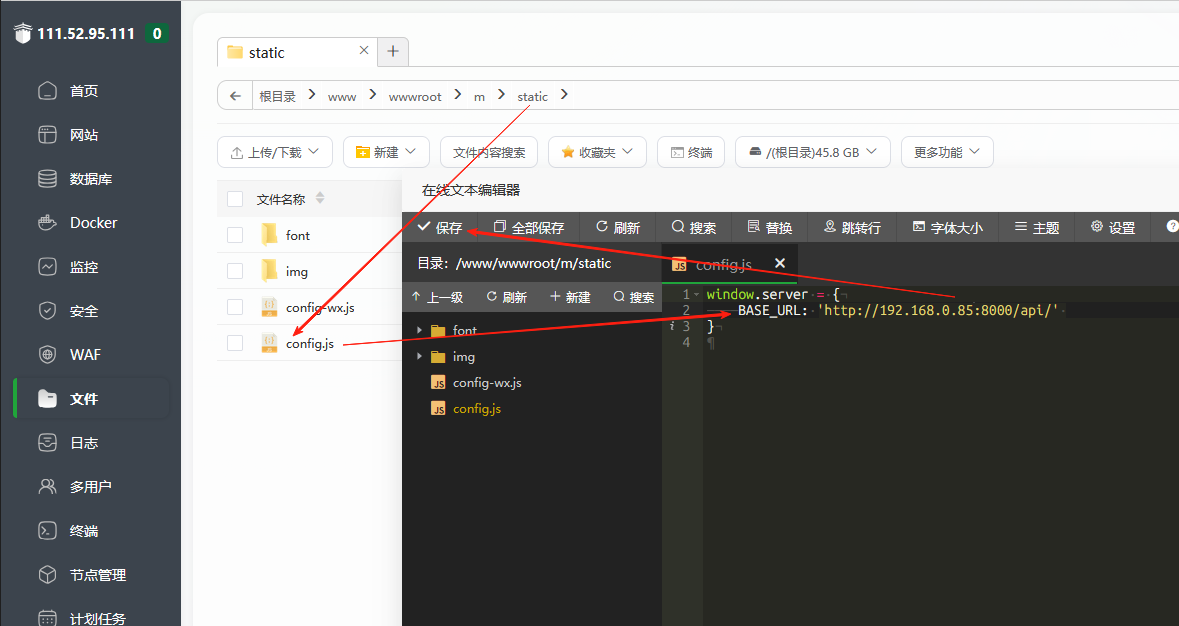
Task: Open Search in the editor toolbar
Action: [694, 228]
